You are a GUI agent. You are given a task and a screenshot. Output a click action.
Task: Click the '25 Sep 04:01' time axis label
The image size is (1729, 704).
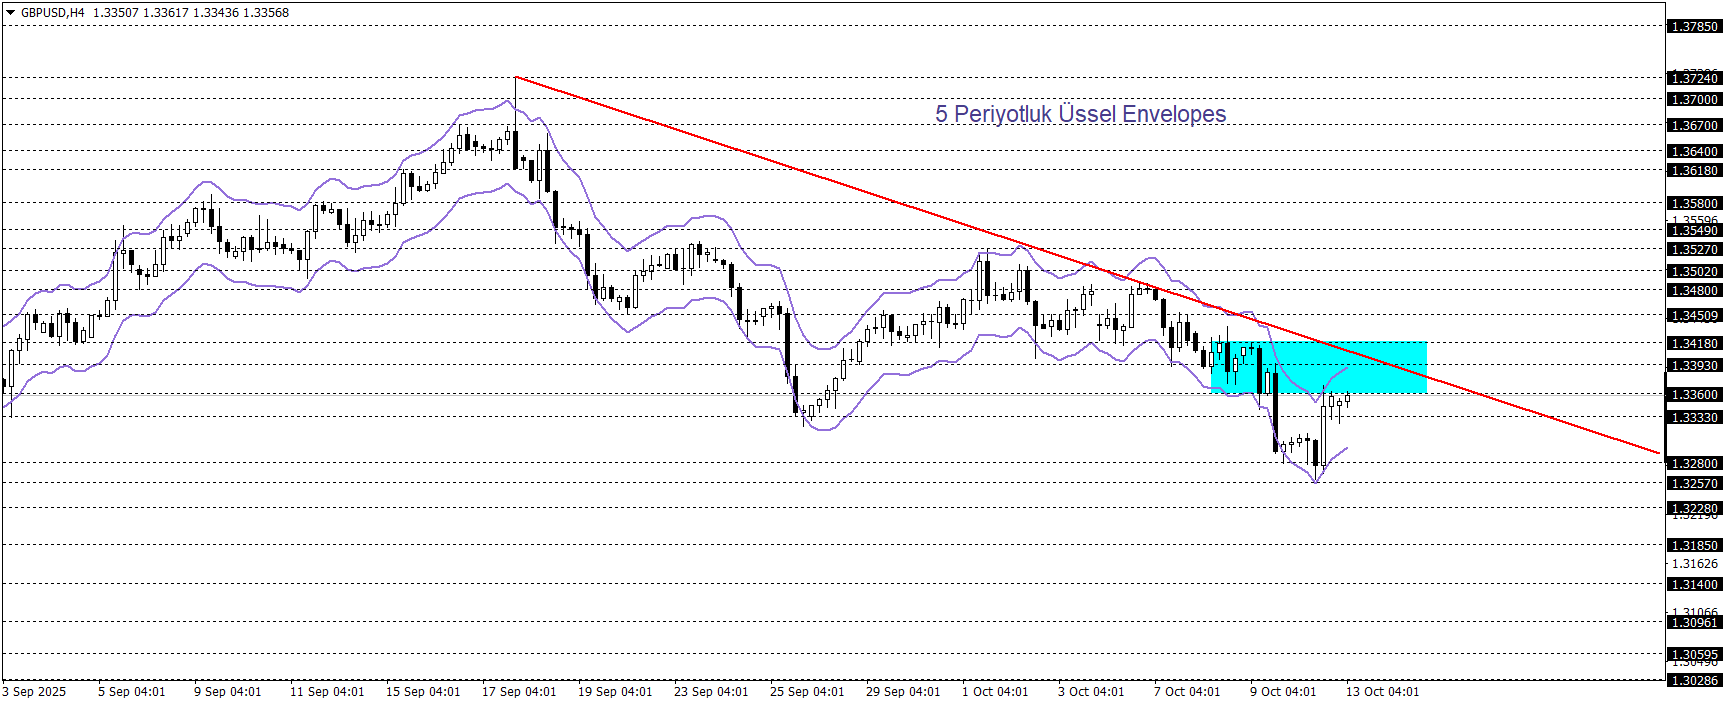tap(807, 692)
